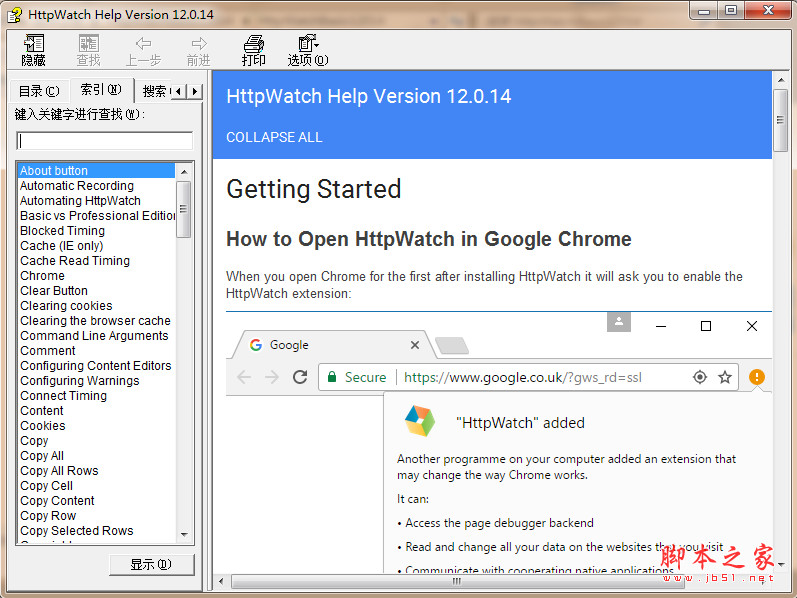This screenshot has width=797, height=598.
Task: Click the google.co.uk URL in address bar image
Action: [x=523, y=377]
